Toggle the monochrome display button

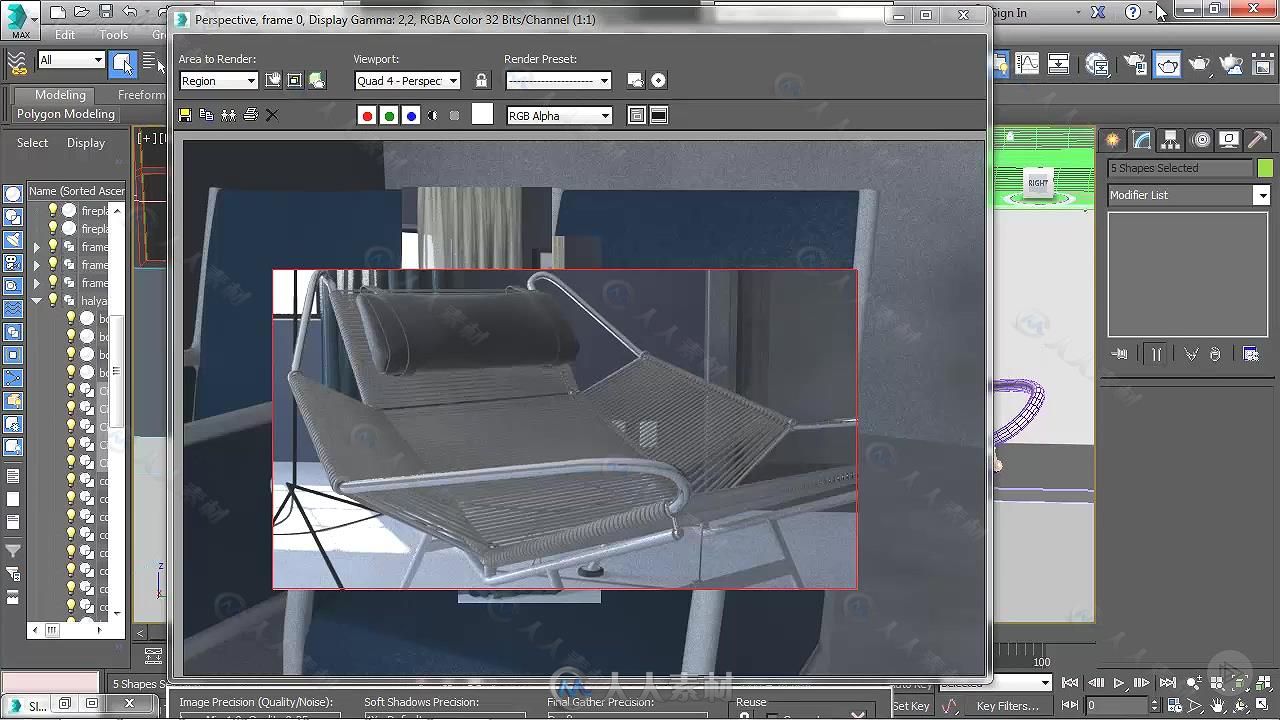[454, 116]
